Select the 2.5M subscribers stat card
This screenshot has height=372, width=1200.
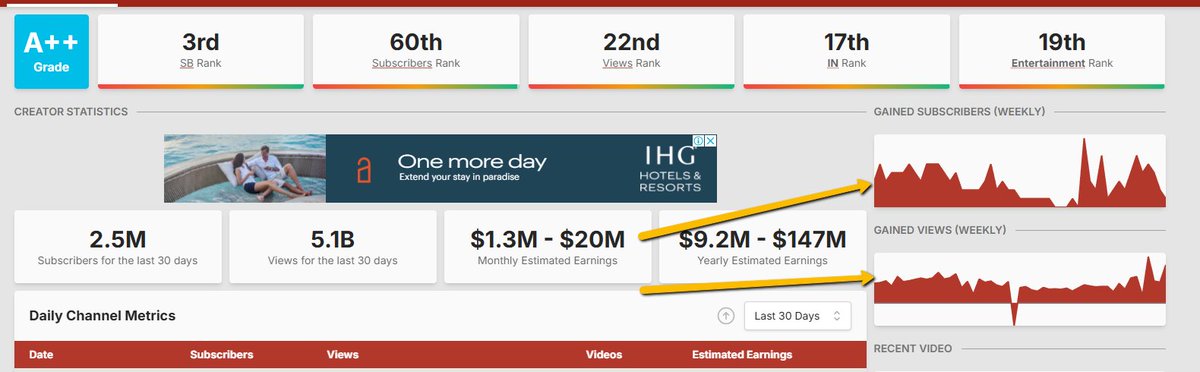click(x=117, y=246)
